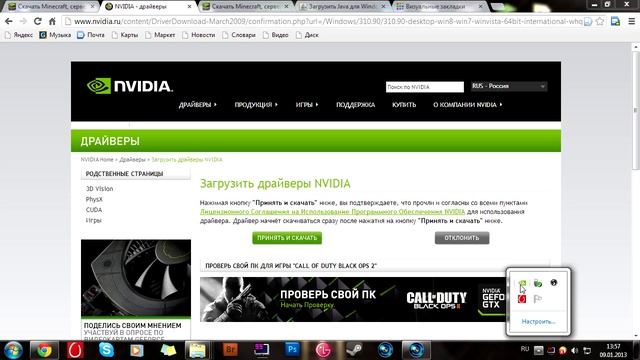640x360 pixels.
Task: Click the browser address bar URL
Action: [327, 21]
